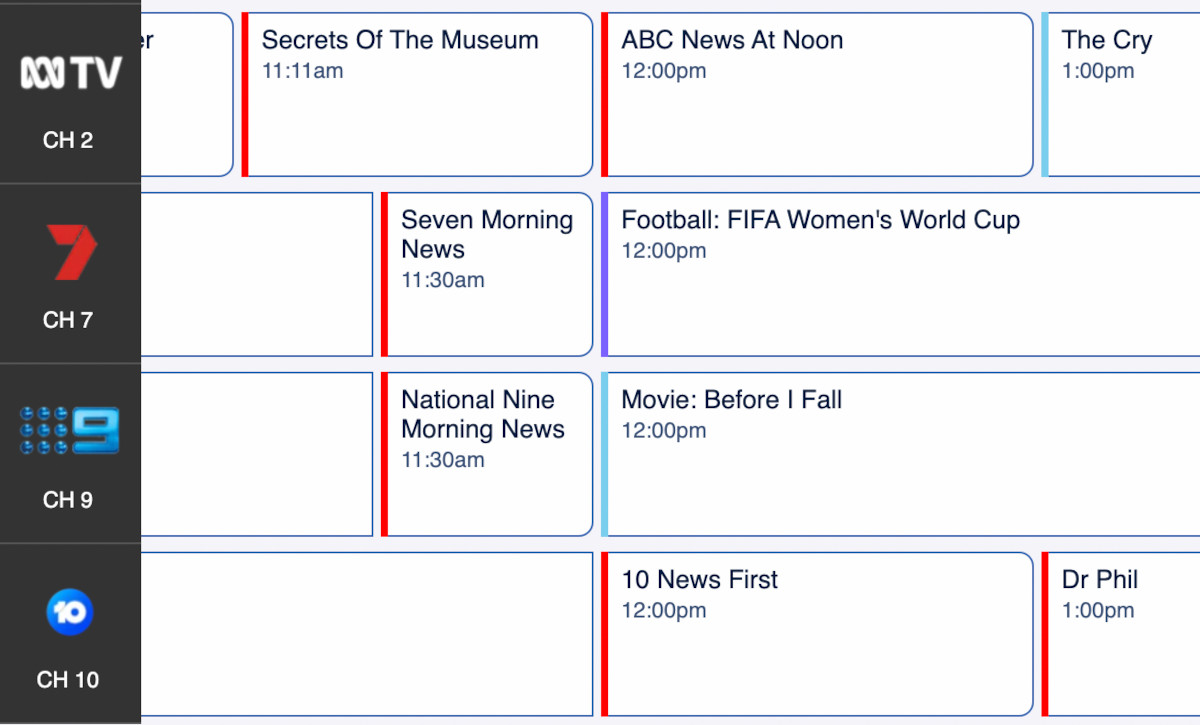Open the Secrets Of The Museum program
The width and height of the screenshot is (1200, 725).
point(415,94)
